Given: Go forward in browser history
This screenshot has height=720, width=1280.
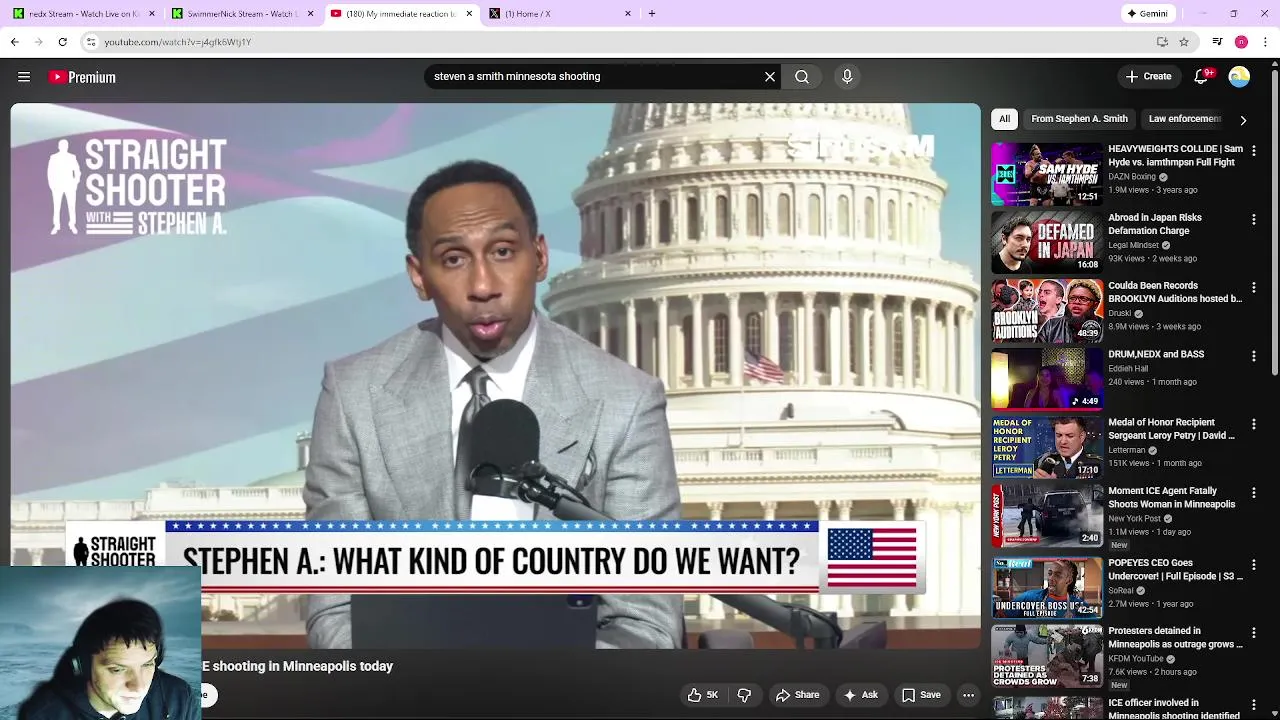Looking at the screenshot, I should point(38,42).
